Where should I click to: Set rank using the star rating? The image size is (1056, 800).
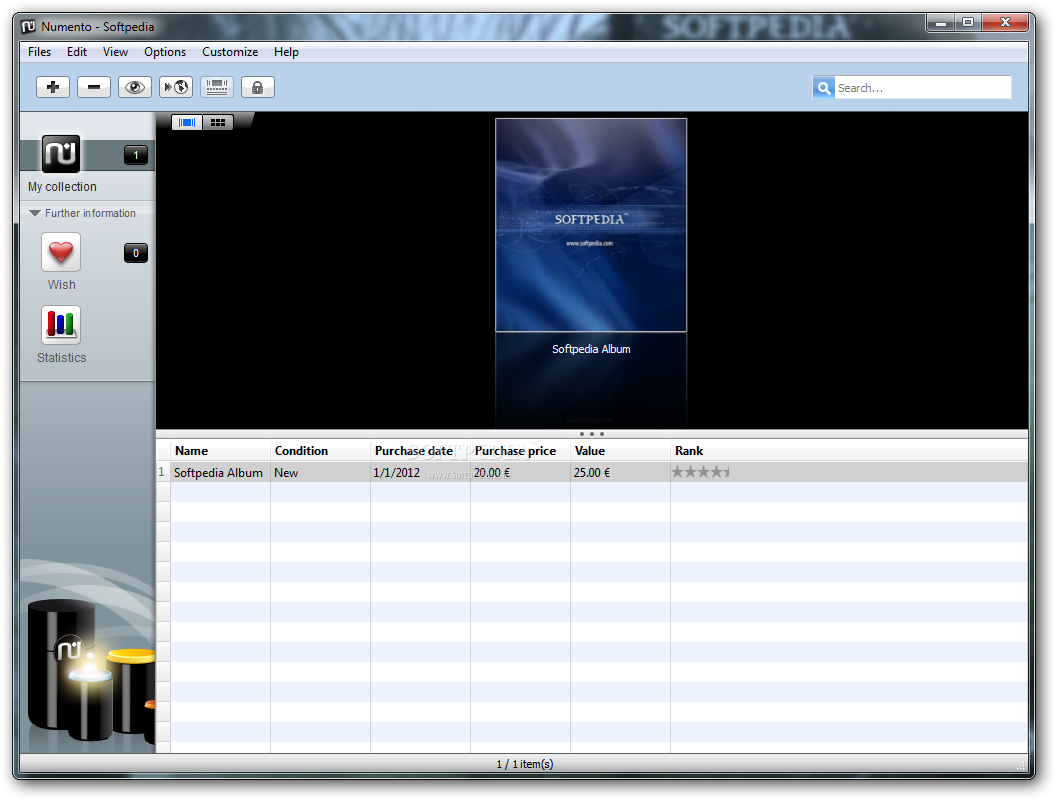(x=700, y=472)
